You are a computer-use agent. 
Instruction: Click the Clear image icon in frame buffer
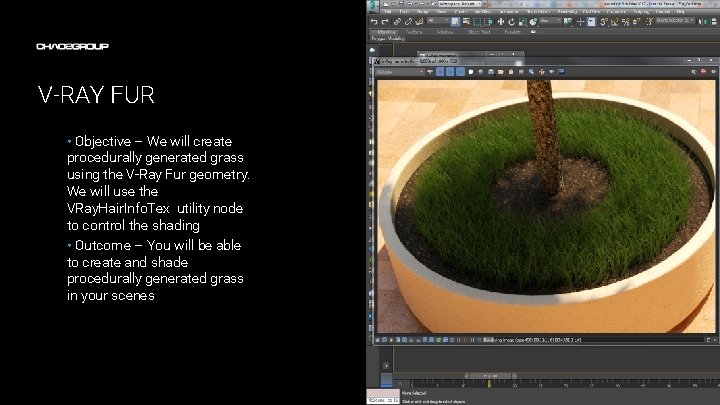click(511, 72)
